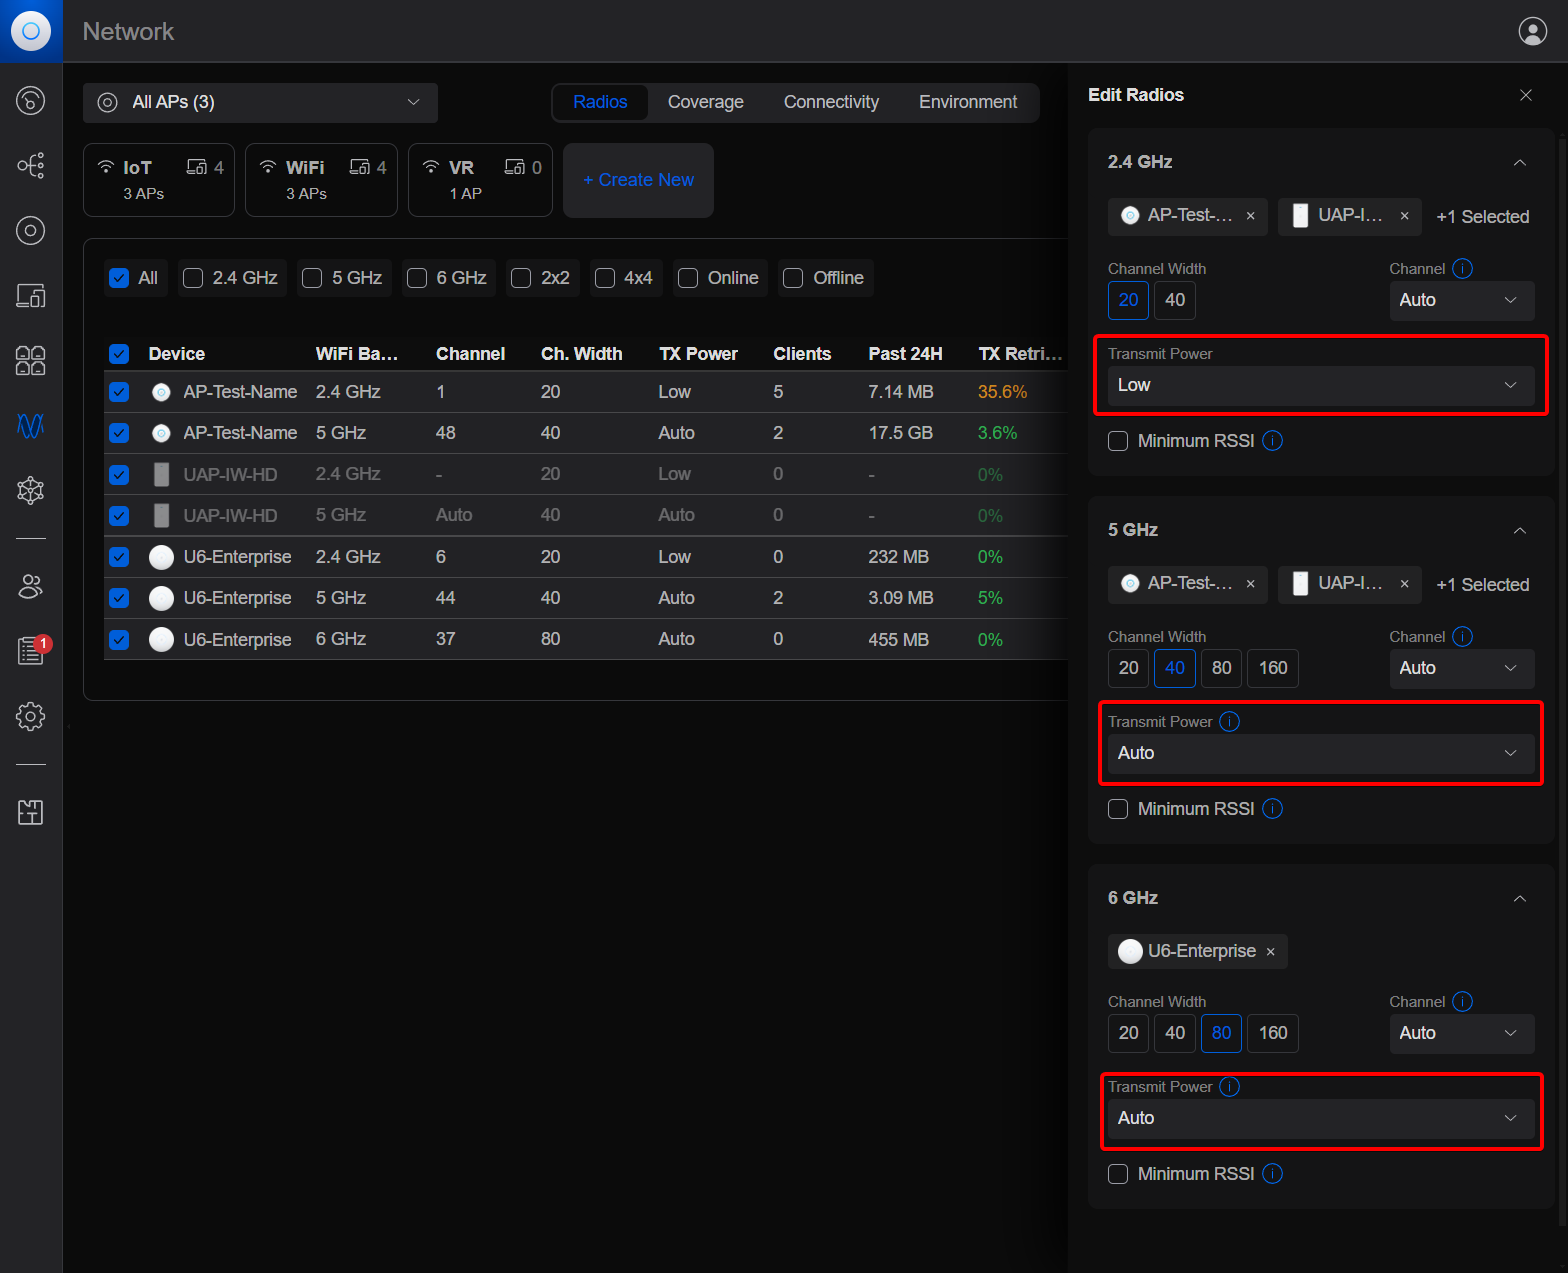Set 5 GHz channel width to 160
Image resolution: width=1568 pixels, height=1273 pixels.
click(x=1273, y=668)
